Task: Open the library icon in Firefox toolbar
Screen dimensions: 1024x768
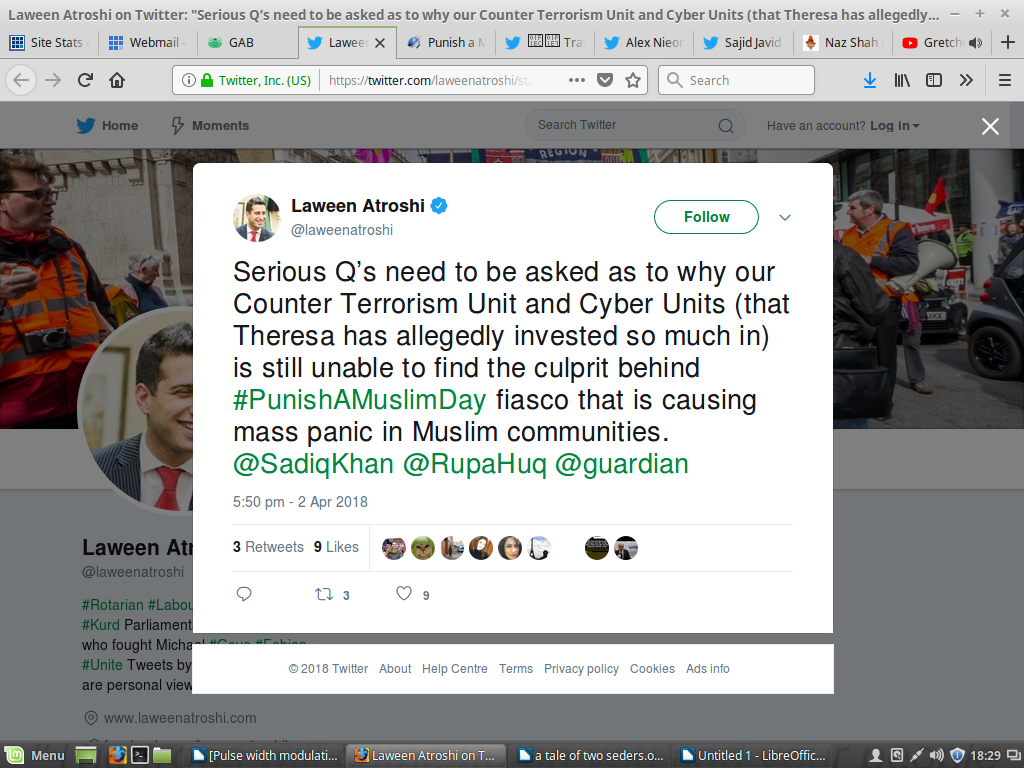Action: 902,80
